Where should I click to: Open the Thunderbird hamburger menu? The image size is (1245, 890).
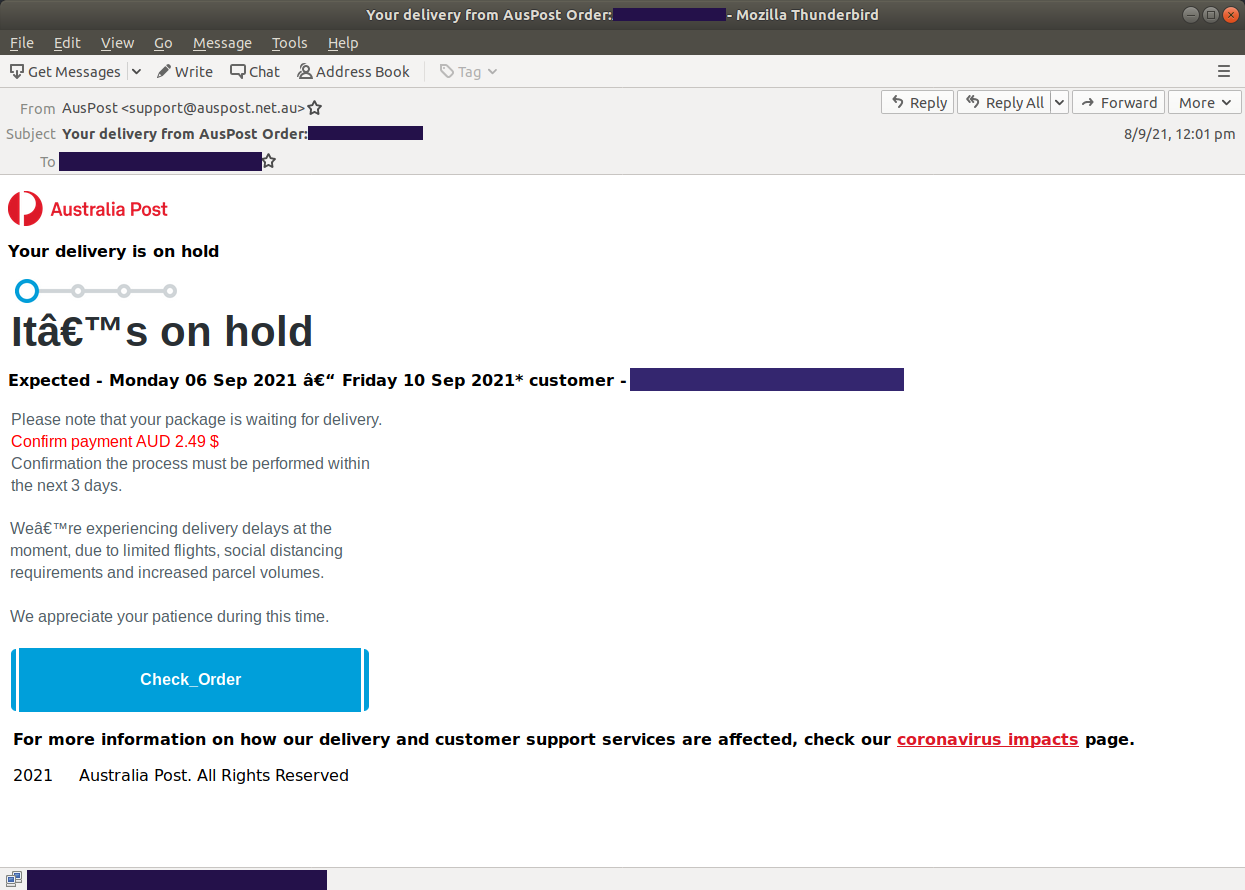1223,71
